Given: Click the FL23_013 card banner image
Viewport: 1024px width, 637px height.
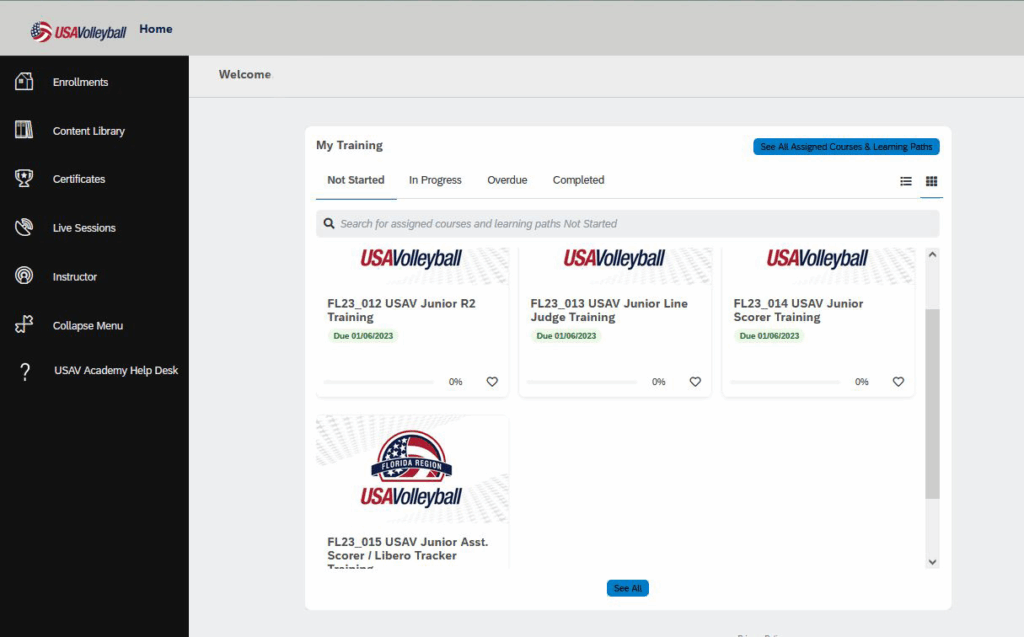Looking at the screenshot, I should pyautogui.click(x=615, y=265).
